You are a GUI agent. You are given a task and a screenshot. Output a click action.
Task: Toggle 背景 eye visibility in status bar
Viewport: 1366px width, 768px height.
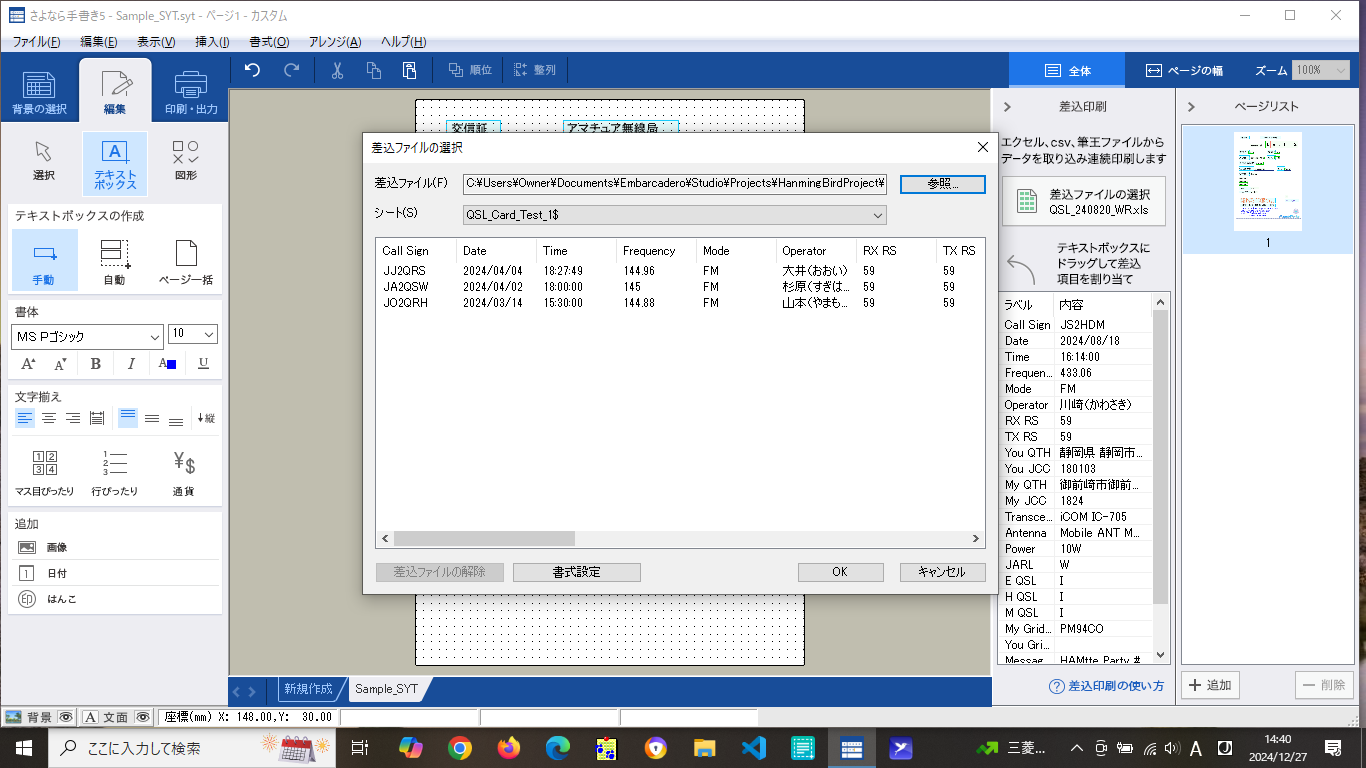coord(65,717)
